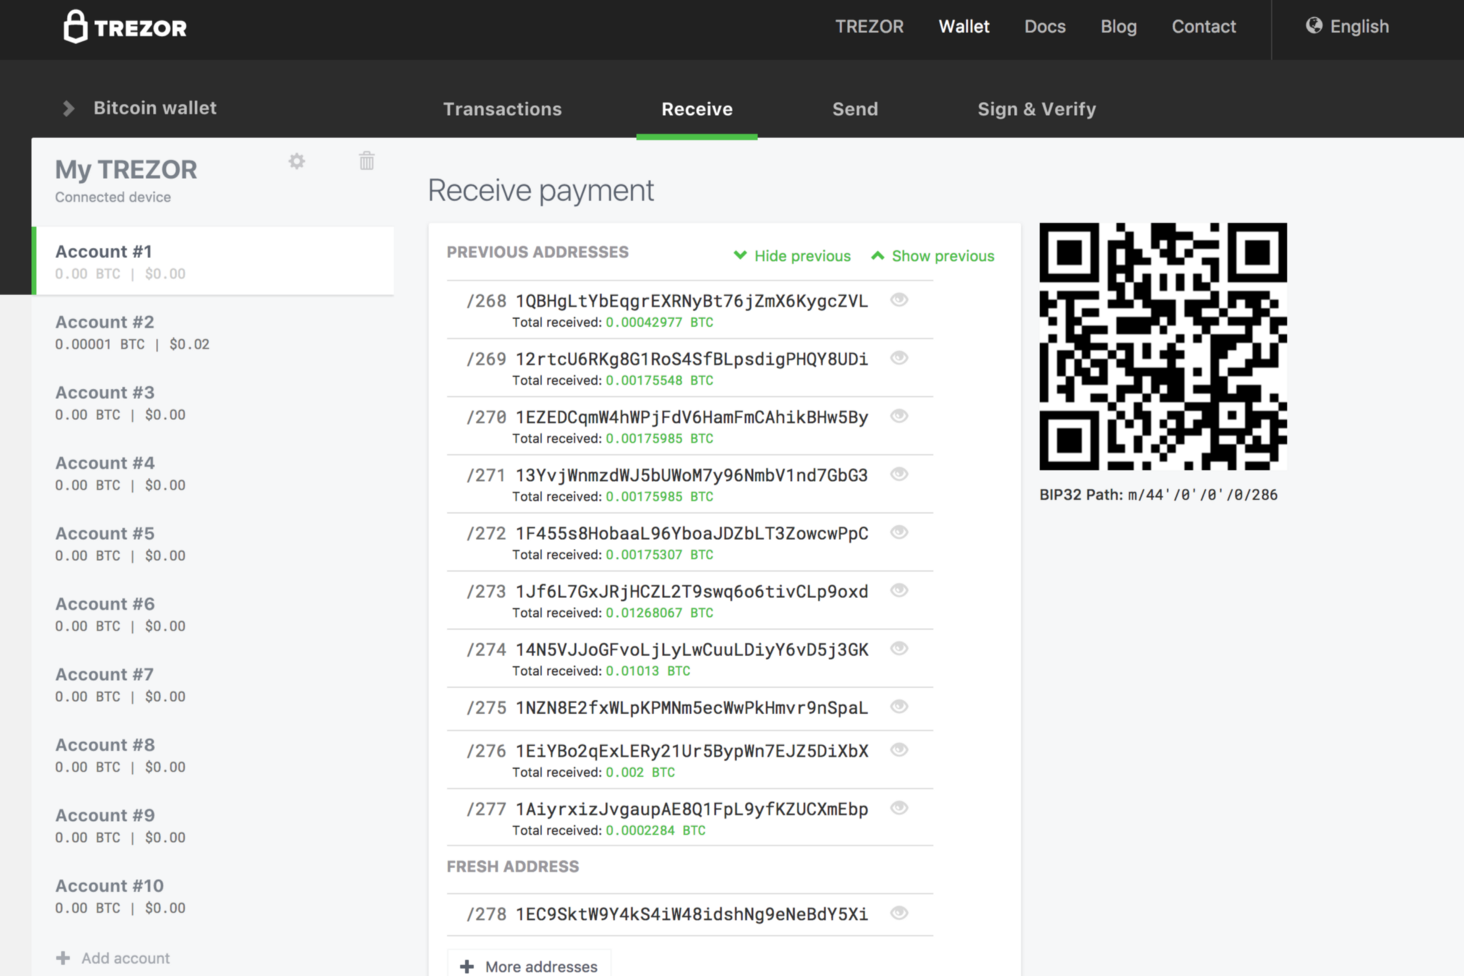Select Account #6 in sidebar
Image resolution: width=1464 pixels, height=976 pixels.
coord(213,614)
